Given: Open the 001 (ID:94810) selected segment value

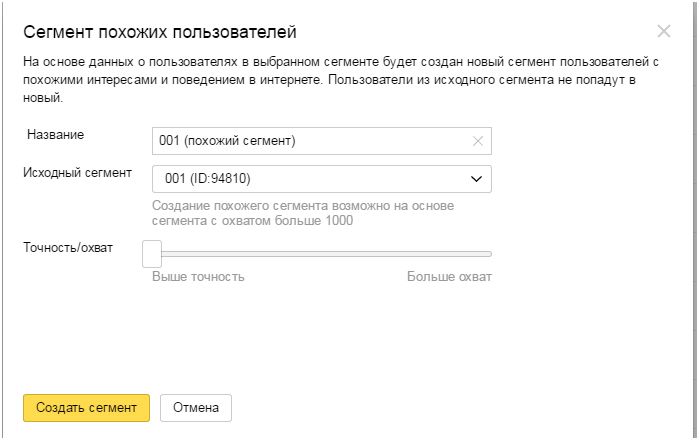Looking at the screenshot, I should click(208, 179).
